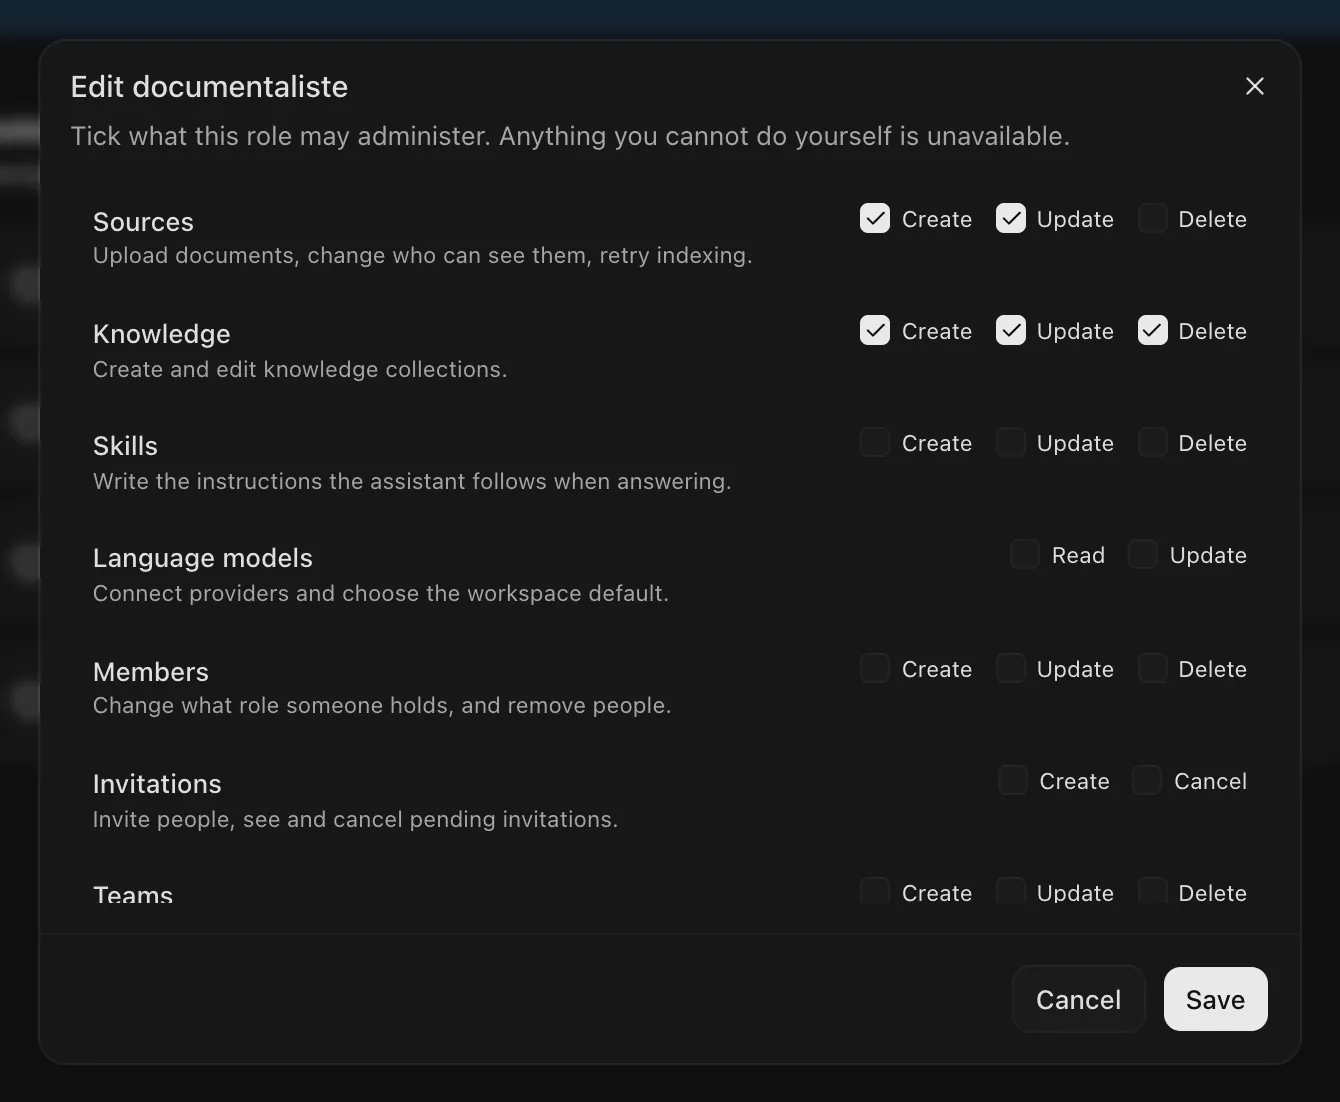The height and width of the screenshot is (1102, 1340).
Task: Uncheck Create for Sources
Action: click(x=875, y=219)
